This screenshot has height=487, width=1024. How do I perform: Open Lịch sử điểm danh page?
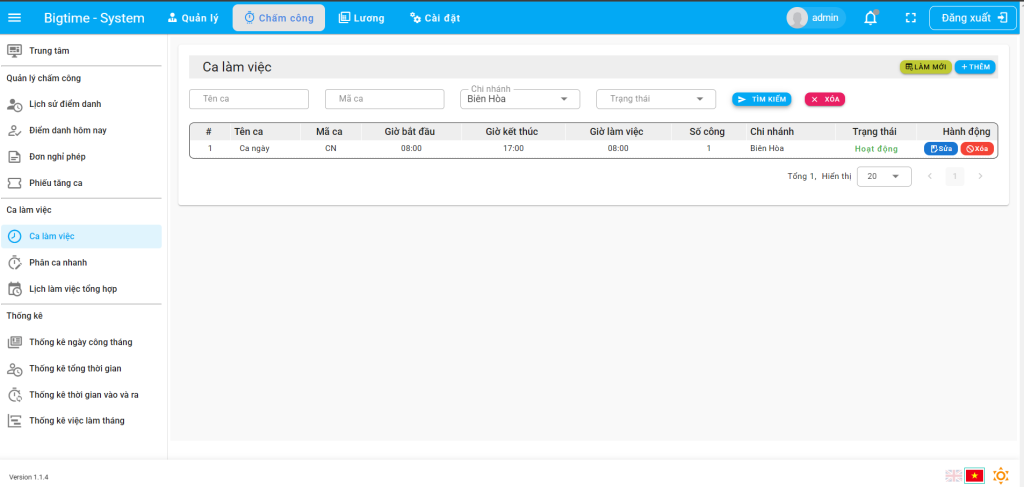[x=65, y=104]
